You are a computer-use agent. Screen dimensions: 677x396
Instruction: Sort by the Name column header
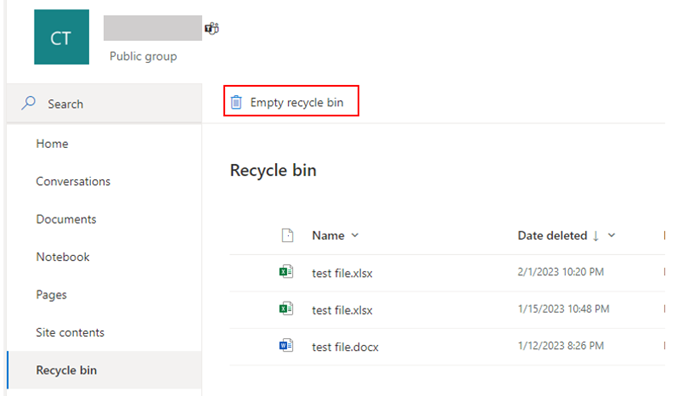[x=328, y=235]
